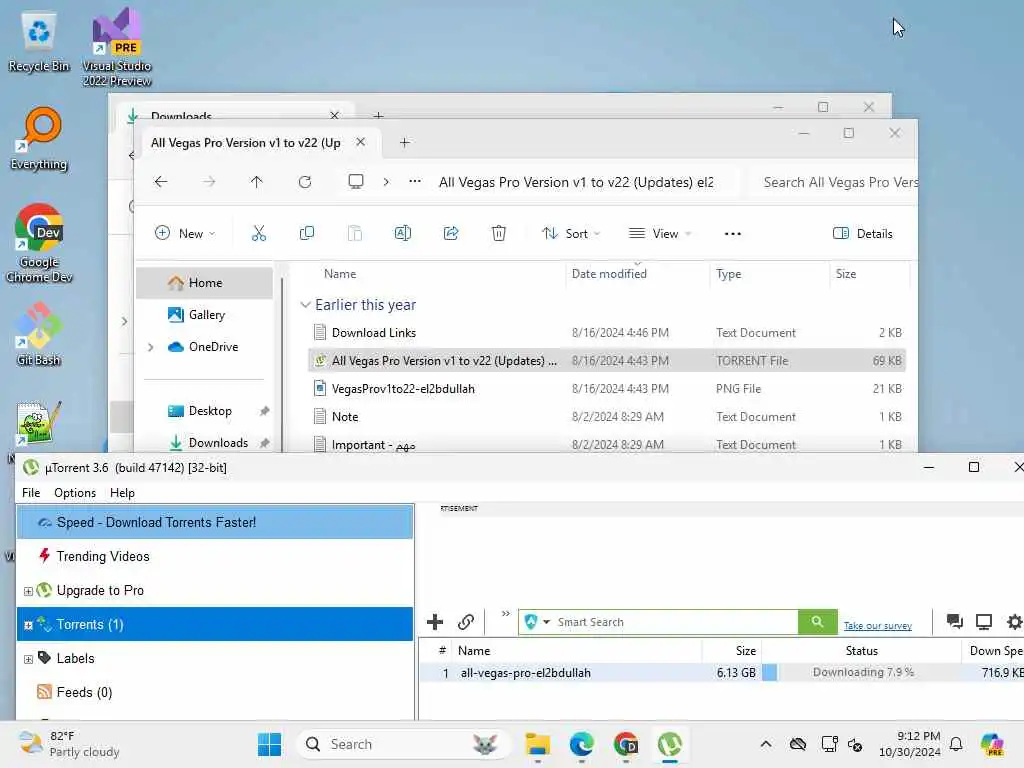
Task: Click the Take our survey link
Action: [x=877, y=625]
